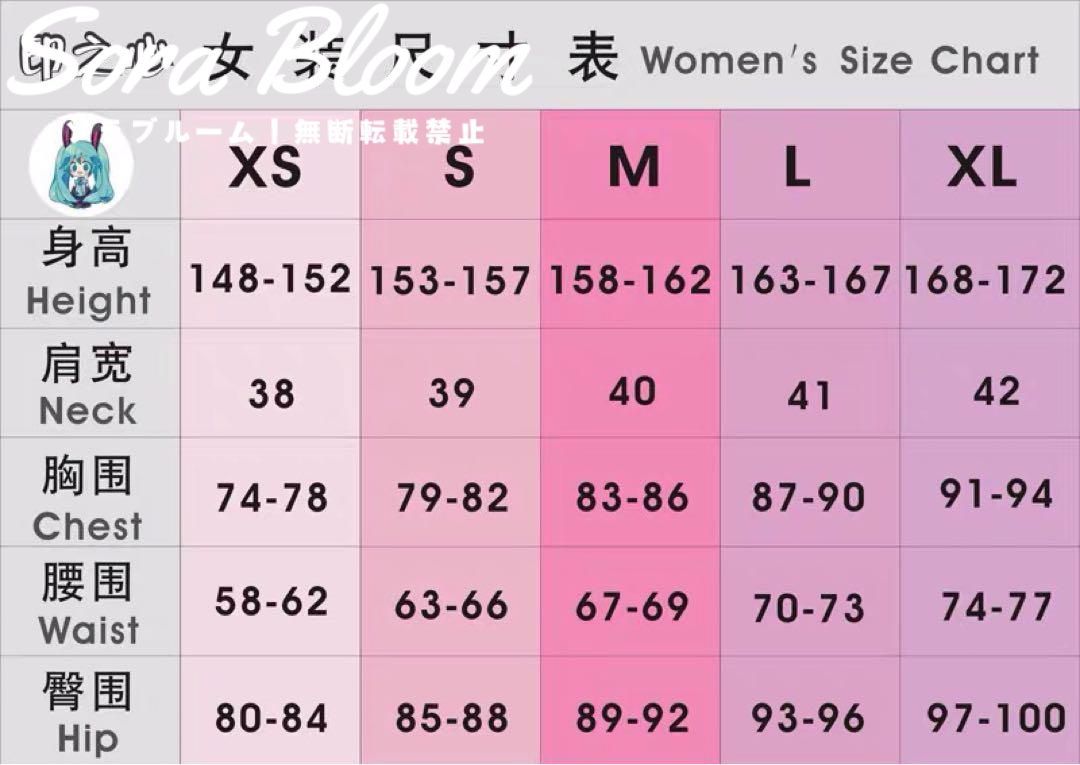Select the 39 neck value for S
The height and width of the screenshot is (765, 1080).
tap(452, 393)
